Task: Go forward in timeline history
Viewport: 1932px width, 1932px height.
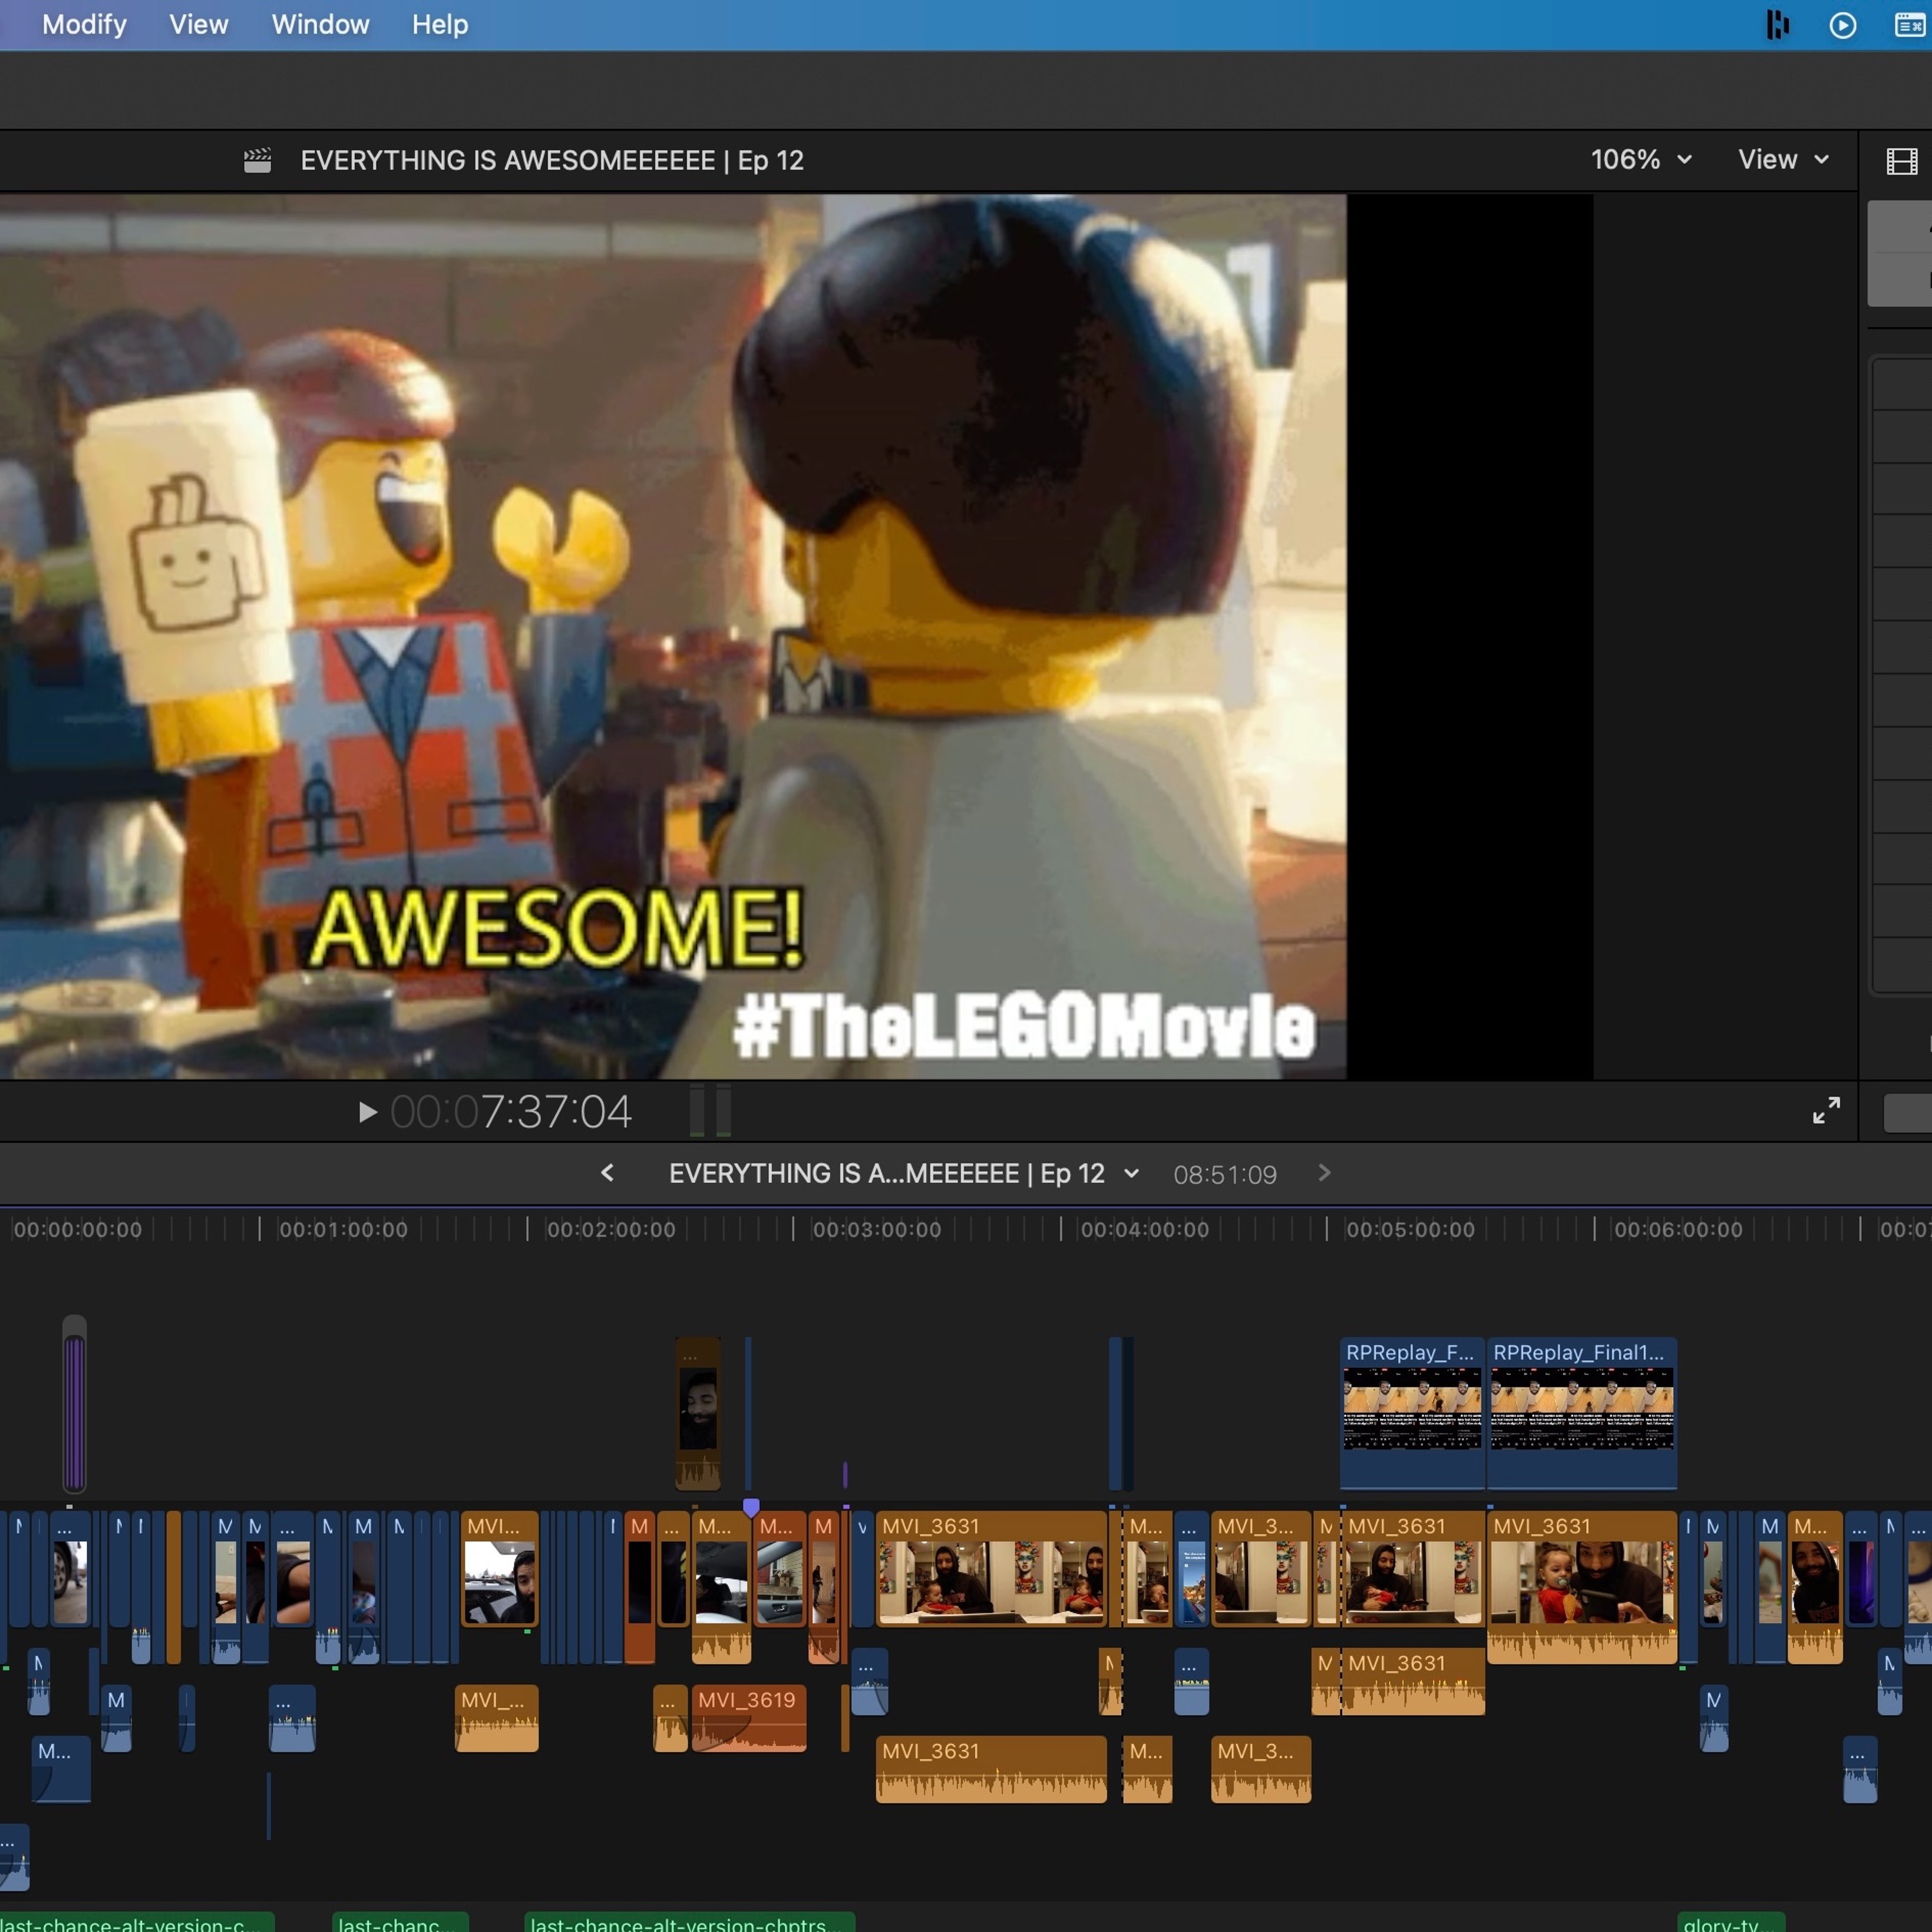Action: click(x=1324, y=1173)
